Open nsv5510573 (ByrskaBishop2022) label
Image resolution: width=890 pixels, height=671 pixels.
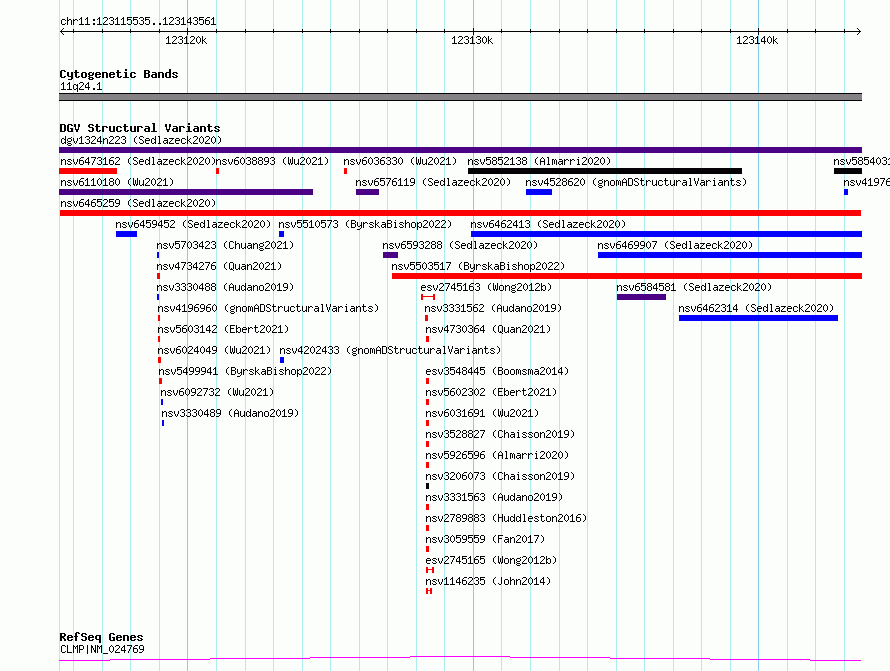[366, 224]
